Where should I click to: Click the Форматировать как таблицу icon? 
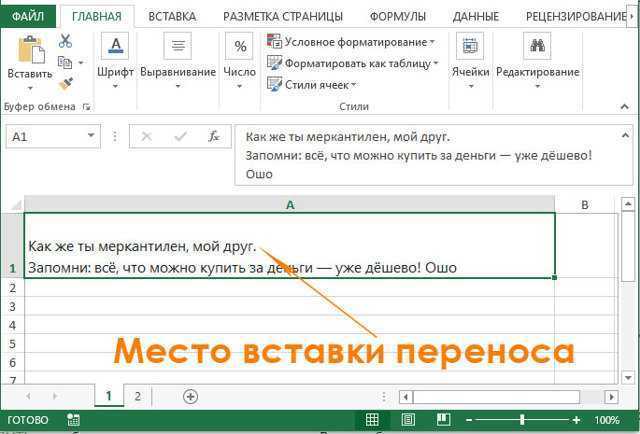pos(274,63)
